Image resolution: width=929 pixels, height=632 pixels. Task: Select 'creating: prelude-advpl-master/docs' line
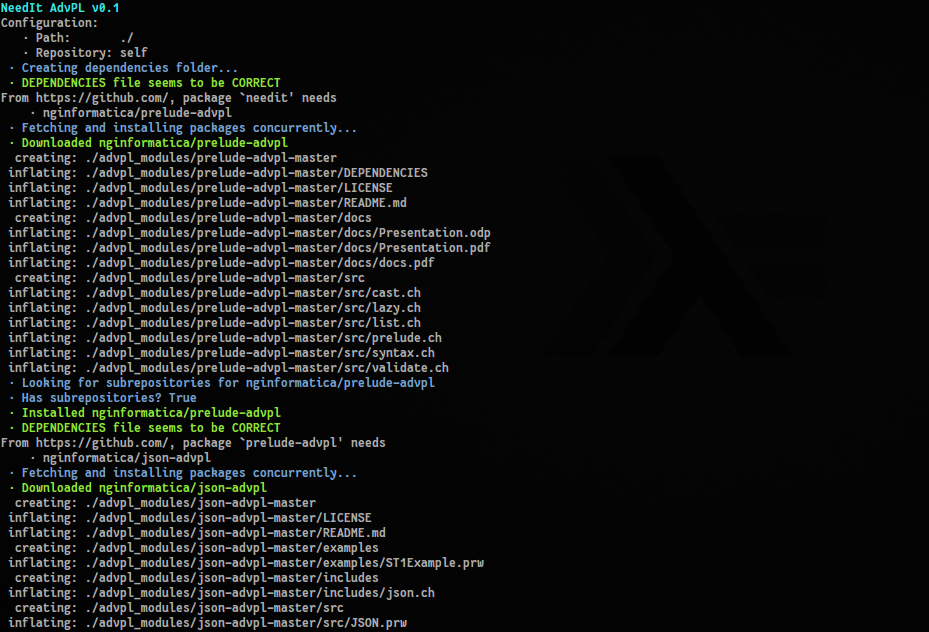(x=193, y=218)
